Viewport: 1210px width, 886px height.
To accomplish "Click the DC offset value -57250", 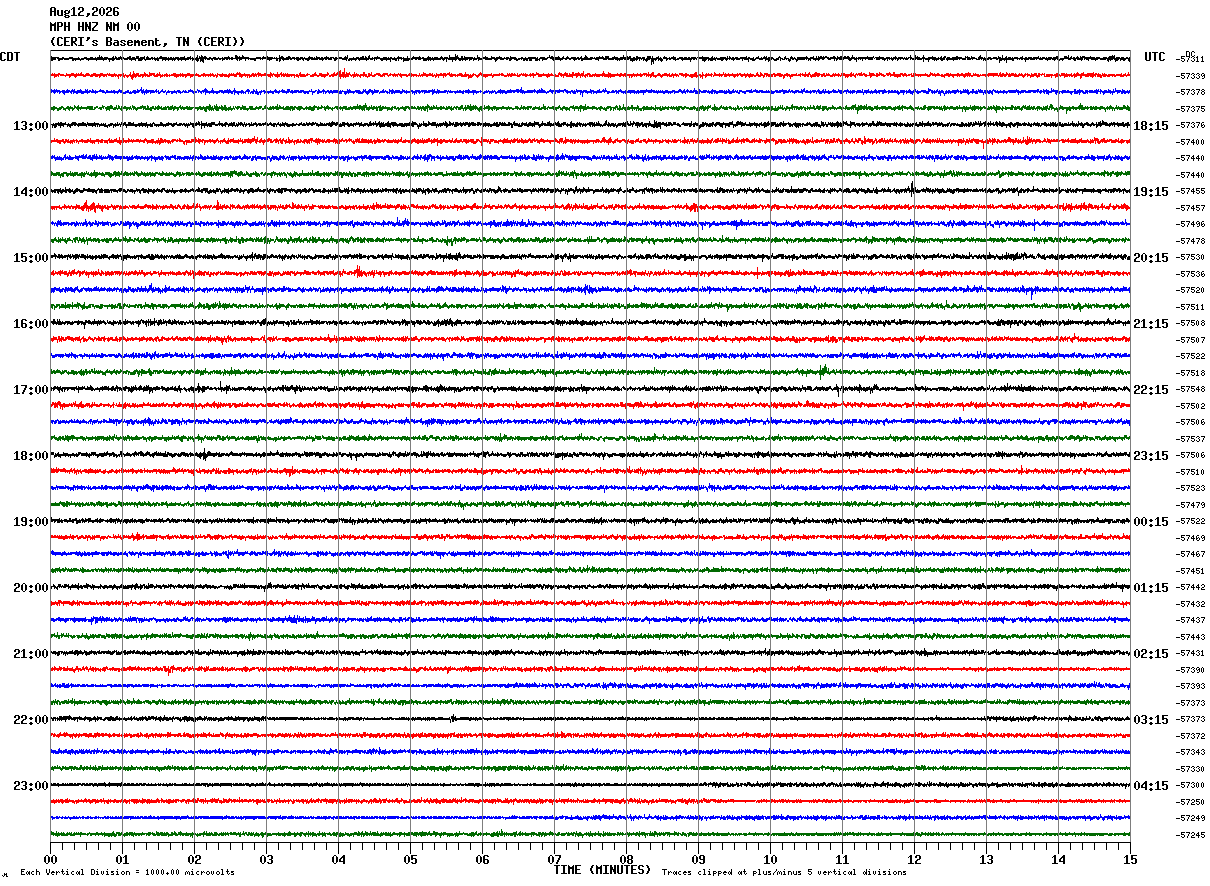I will click(1191, 802).
